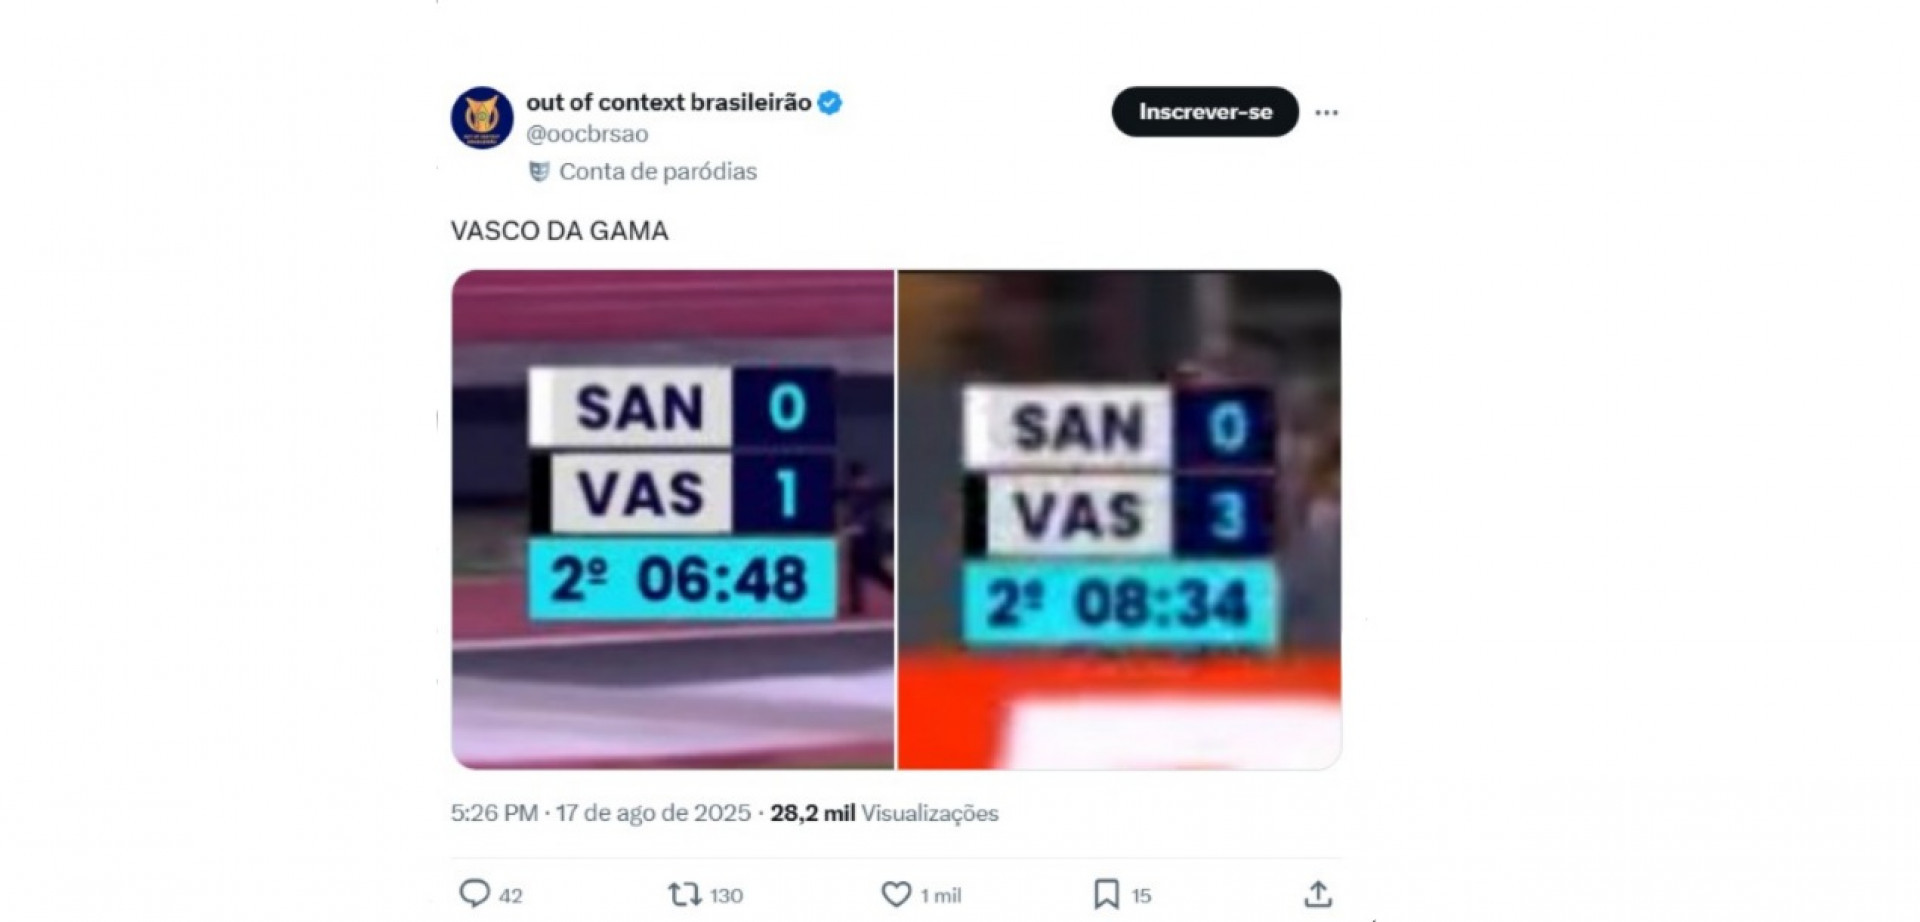
Task: Share the tweet via upload icon
Action: [x=1318, y=895]
